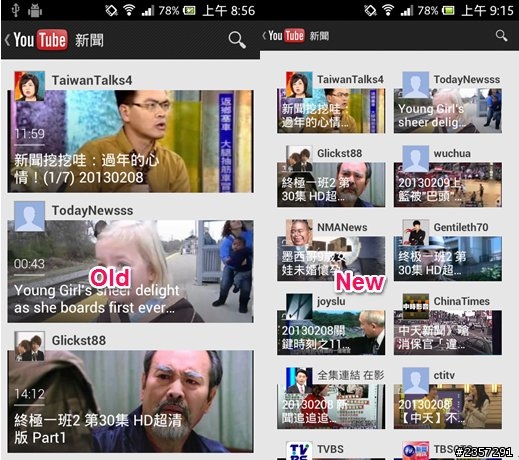This screenshot has width=519, height=460.
Task: Tap the YouTube logo in the New layout header
Action: [x=286, y=36]
